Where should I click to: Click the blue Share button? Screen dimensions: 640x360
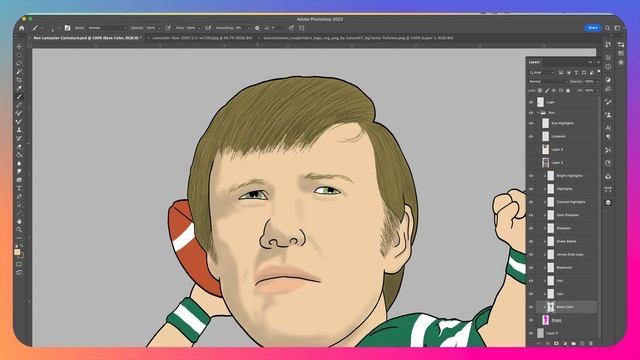(593, 28)
